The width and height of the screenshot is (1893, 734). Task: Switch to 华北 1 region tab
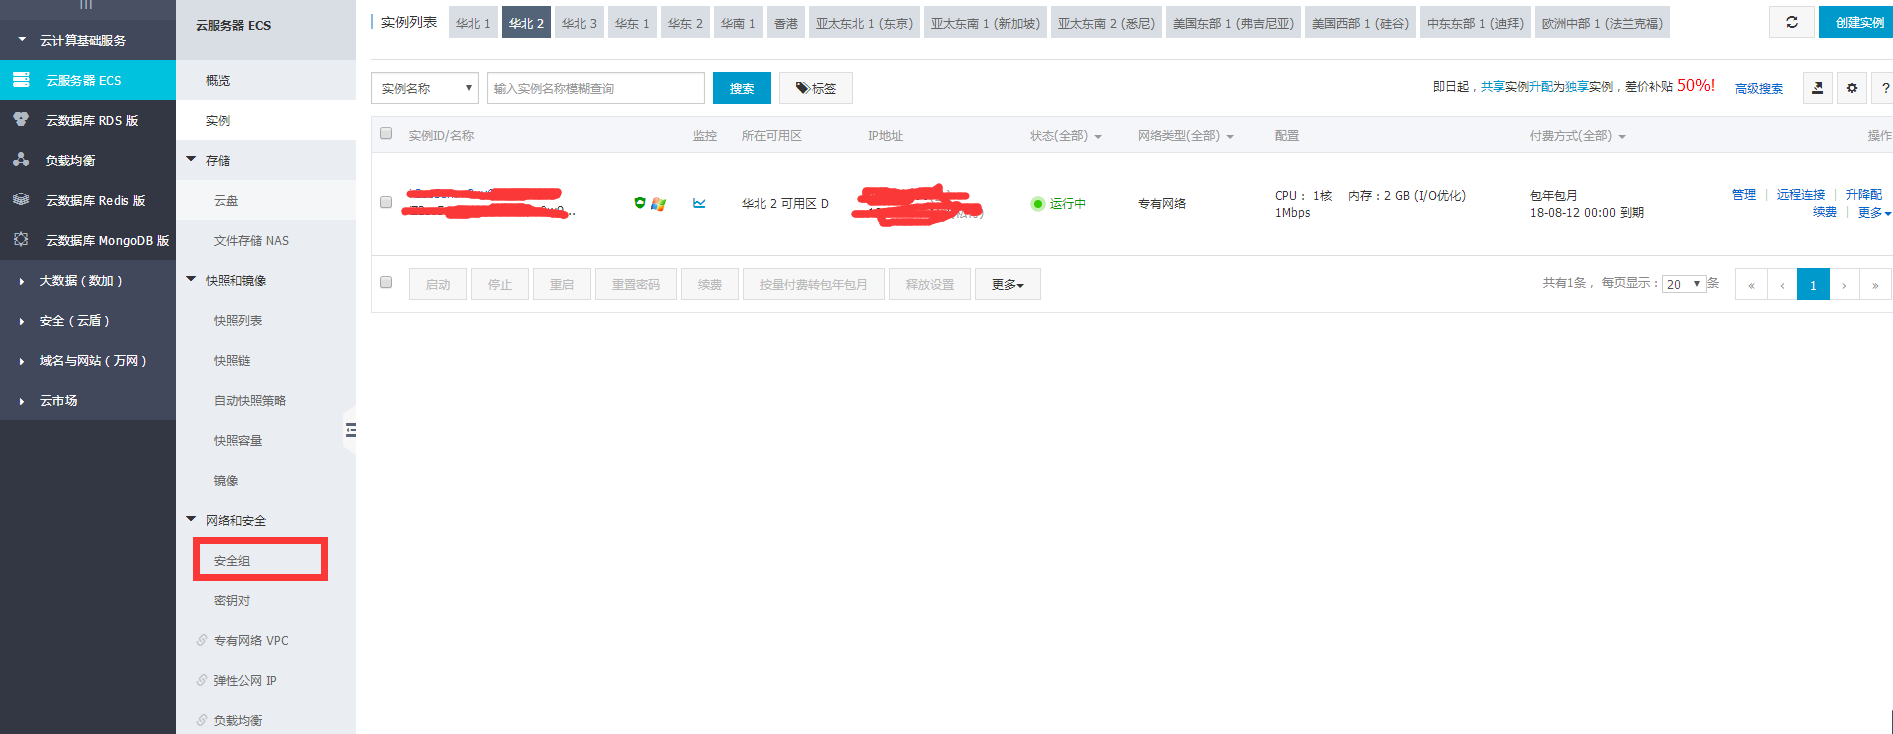point(473,23)
